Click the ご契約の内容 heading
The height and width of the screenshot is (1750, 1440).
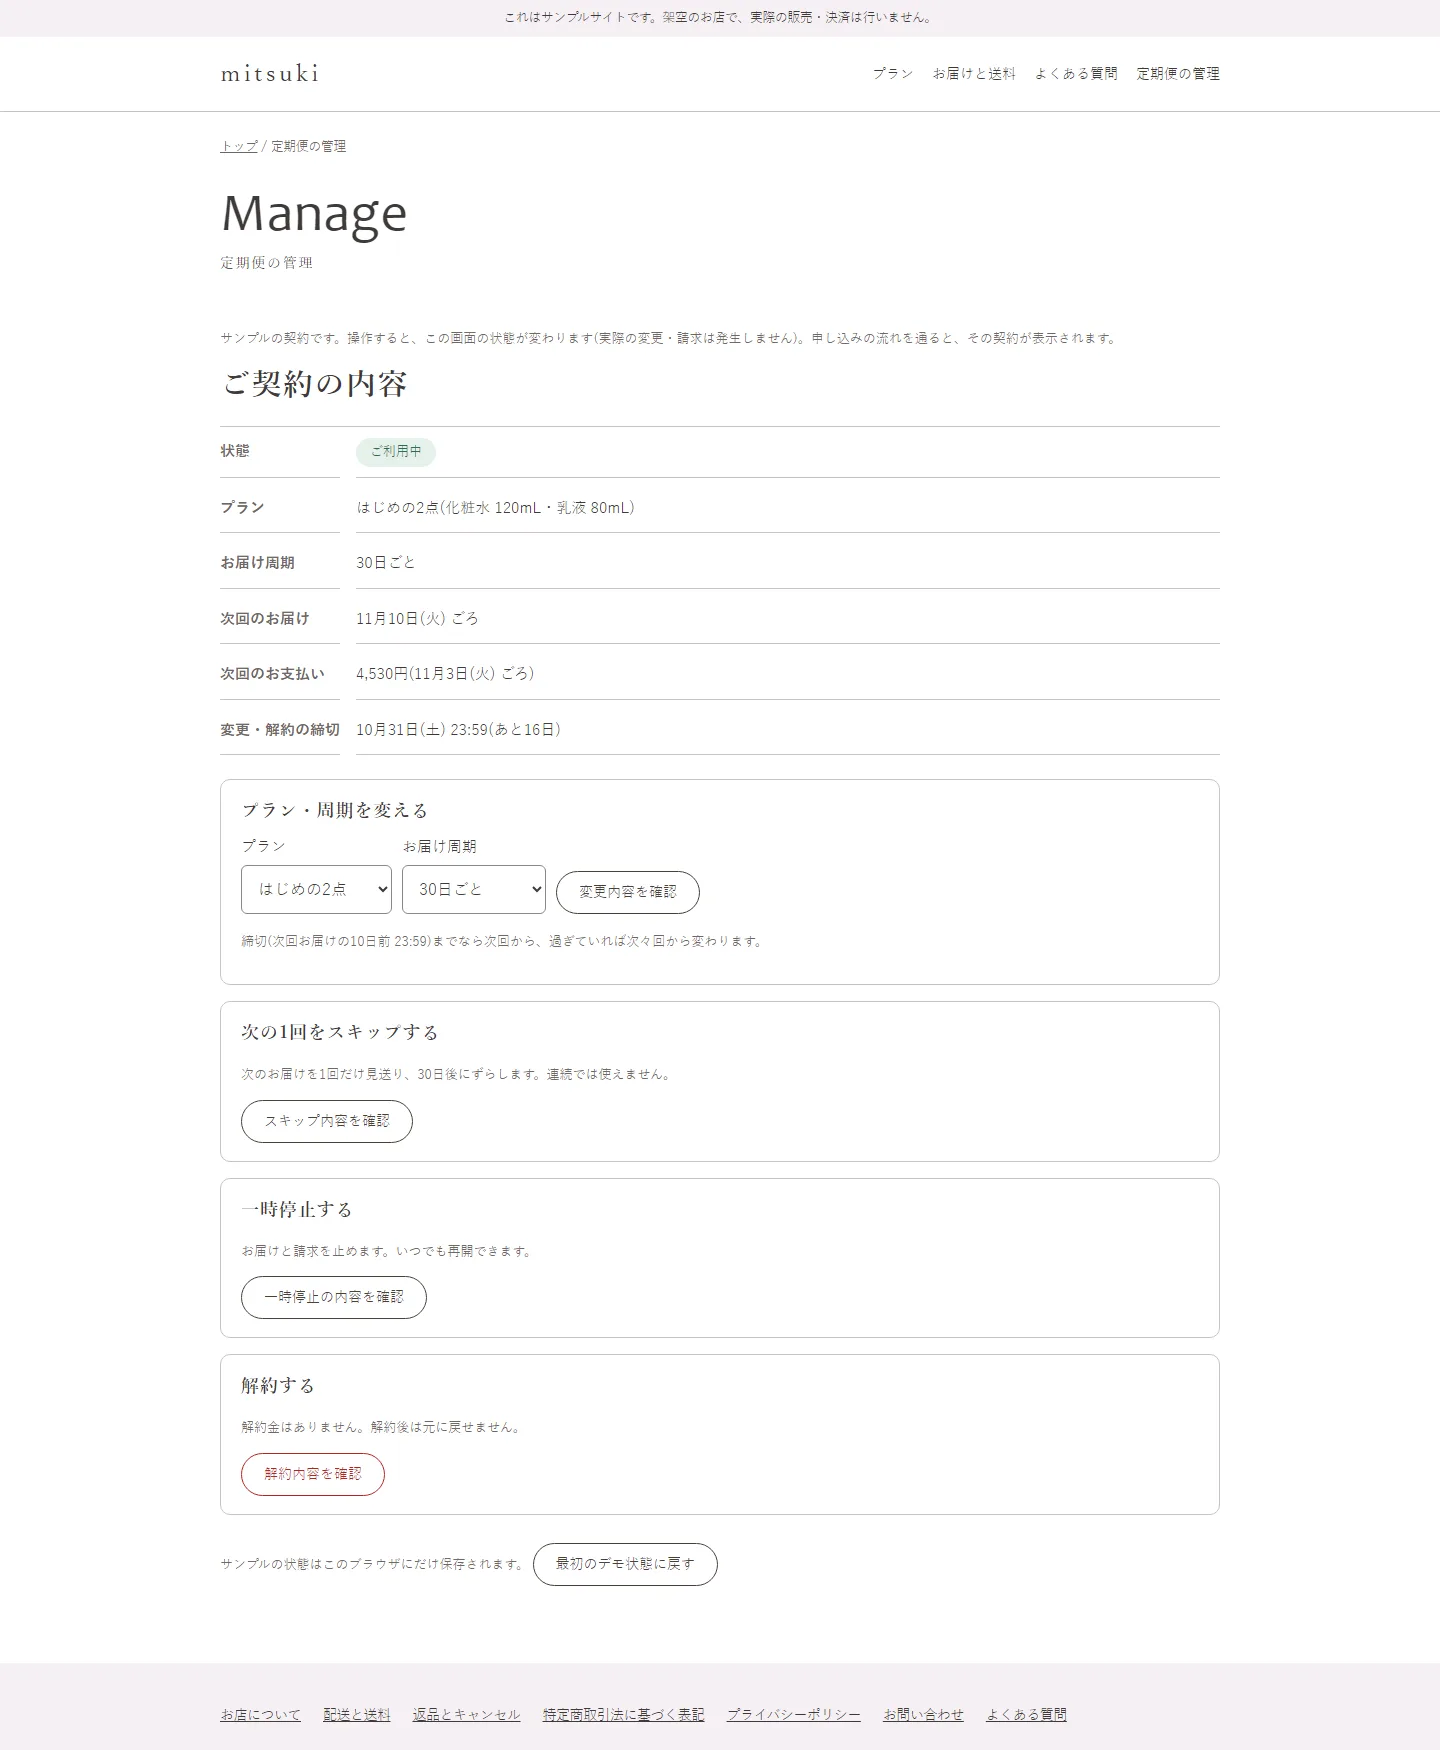[x=314, y=384]
